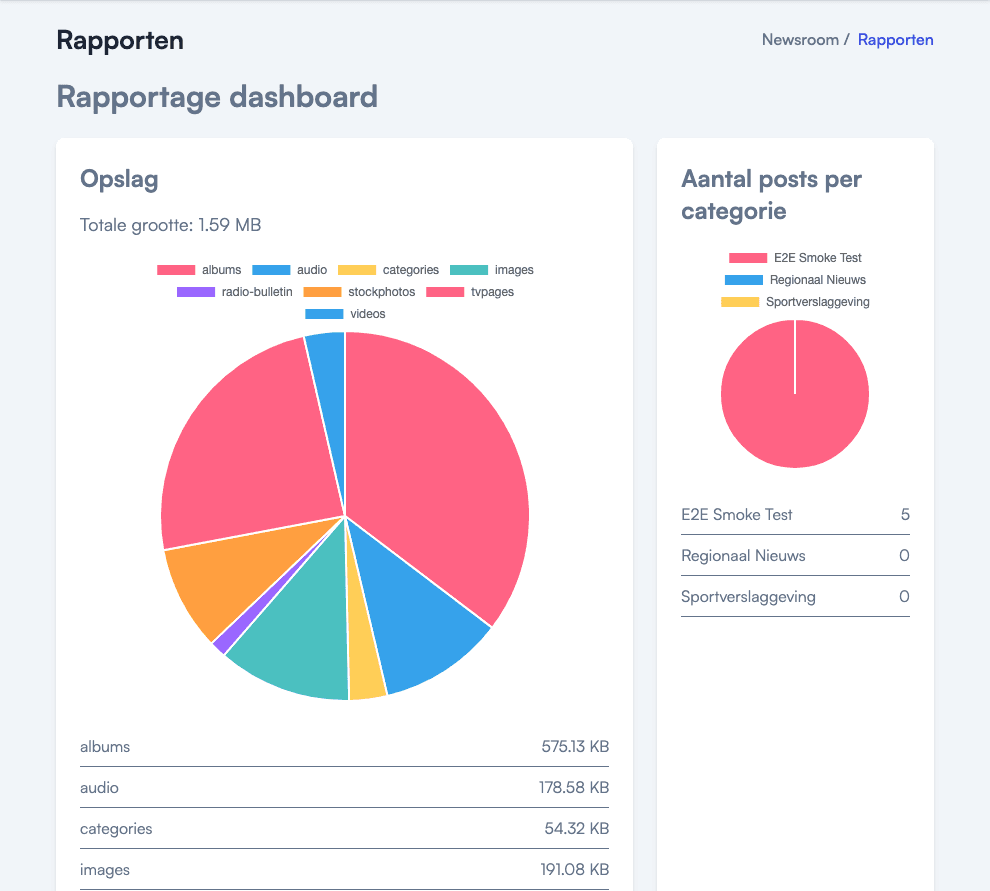Viewport: 990px width, 891px height.
Task: Hide E2E Smoke Test in posts legend
Action: tap(795, 258)
